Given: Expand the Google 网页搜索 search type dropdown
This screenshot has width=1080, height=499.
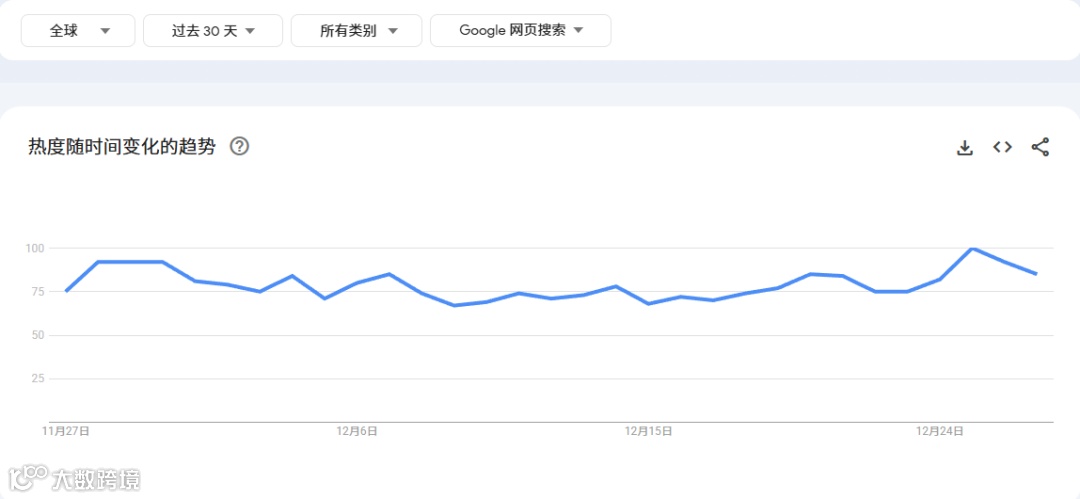Looking at the screenshot, I should pos(520,31).
